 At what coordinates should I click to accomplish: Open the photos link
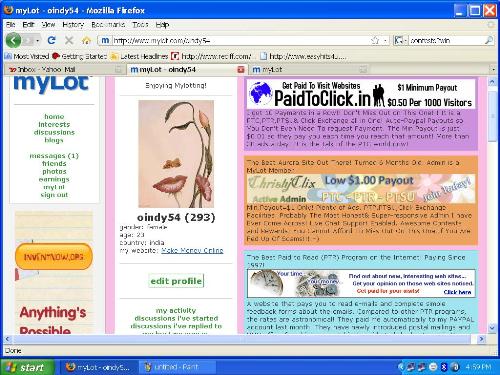[x=54, y=171]
